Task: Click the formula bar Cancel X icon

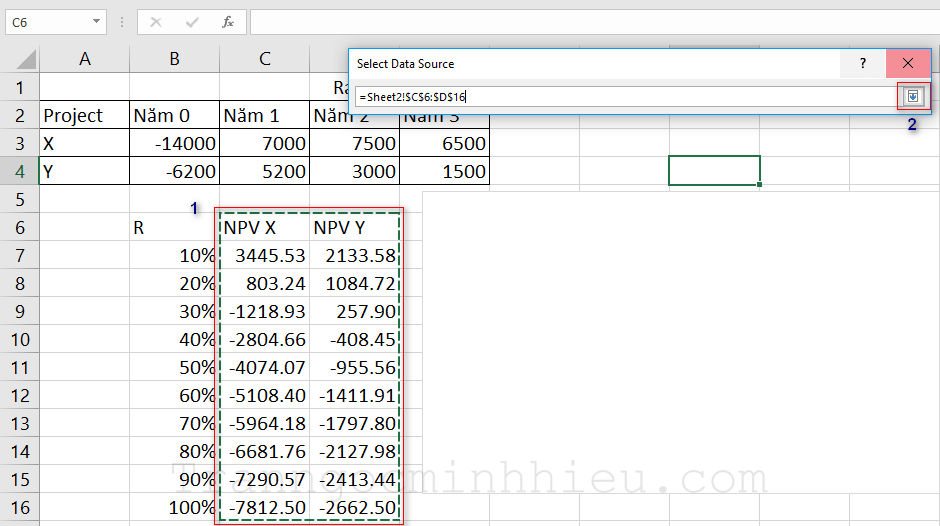Action: click(156, 21)
